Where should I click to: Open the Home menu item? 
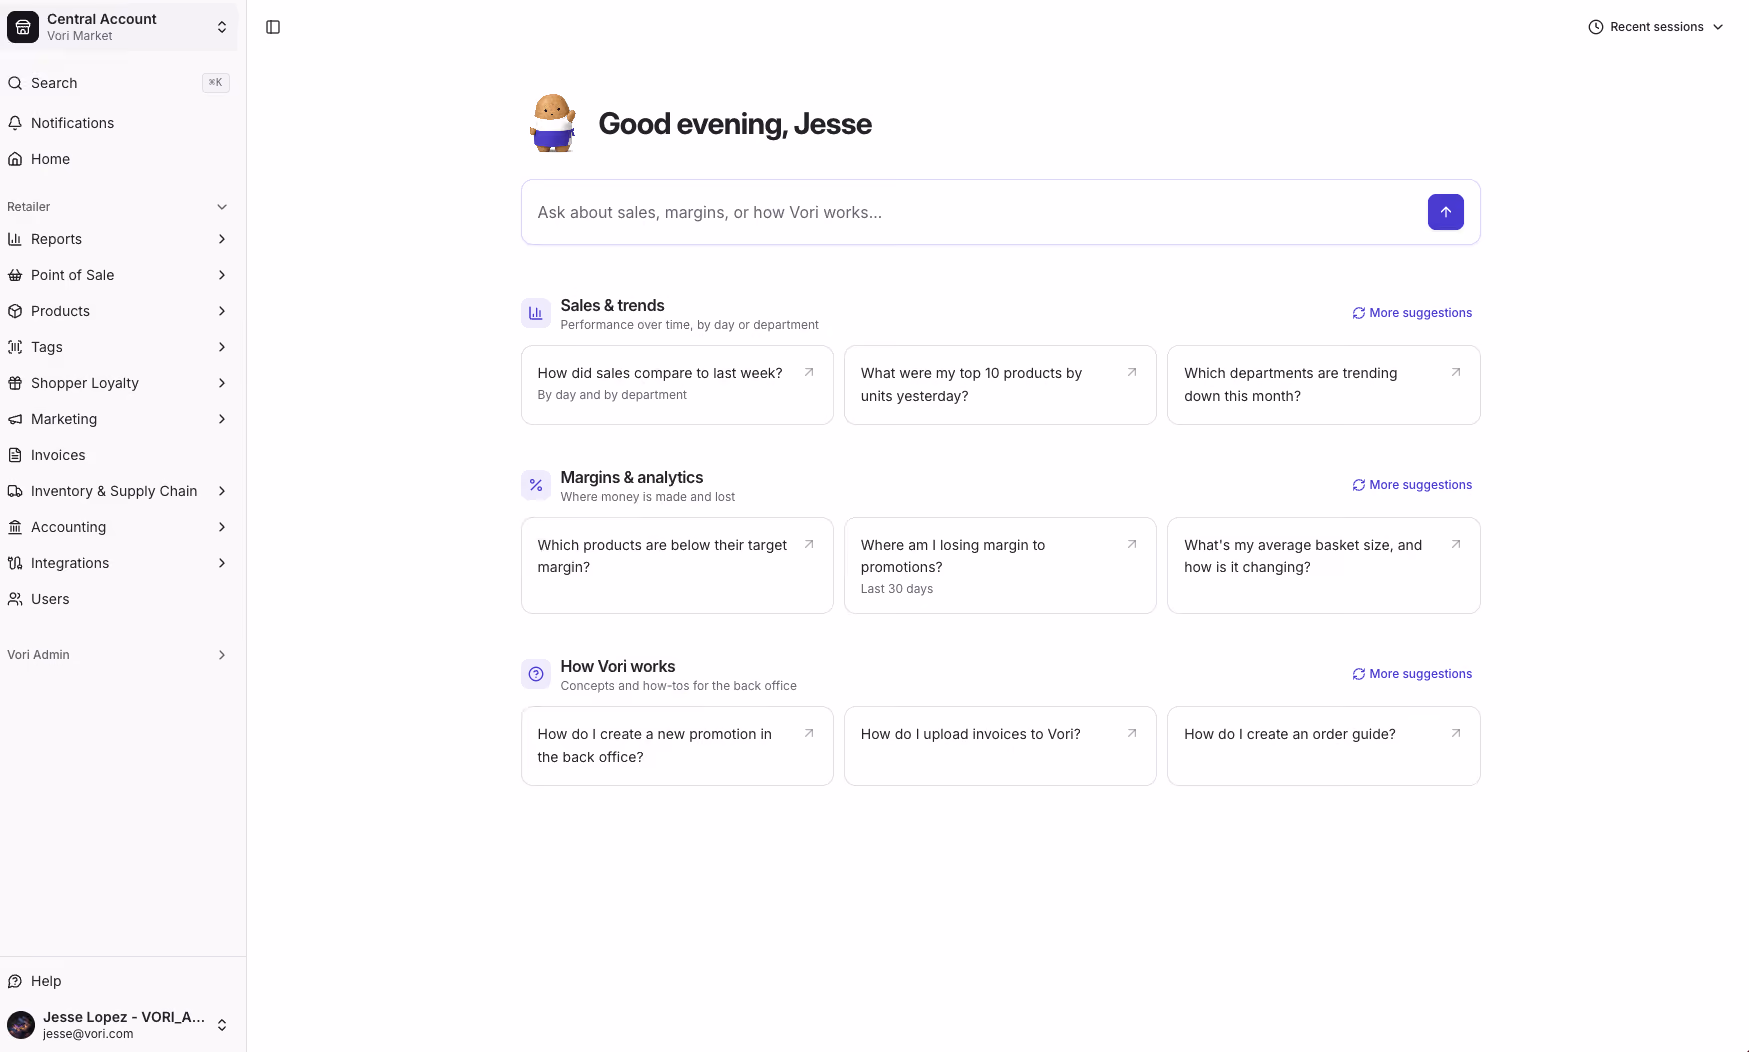coord(119,159)
